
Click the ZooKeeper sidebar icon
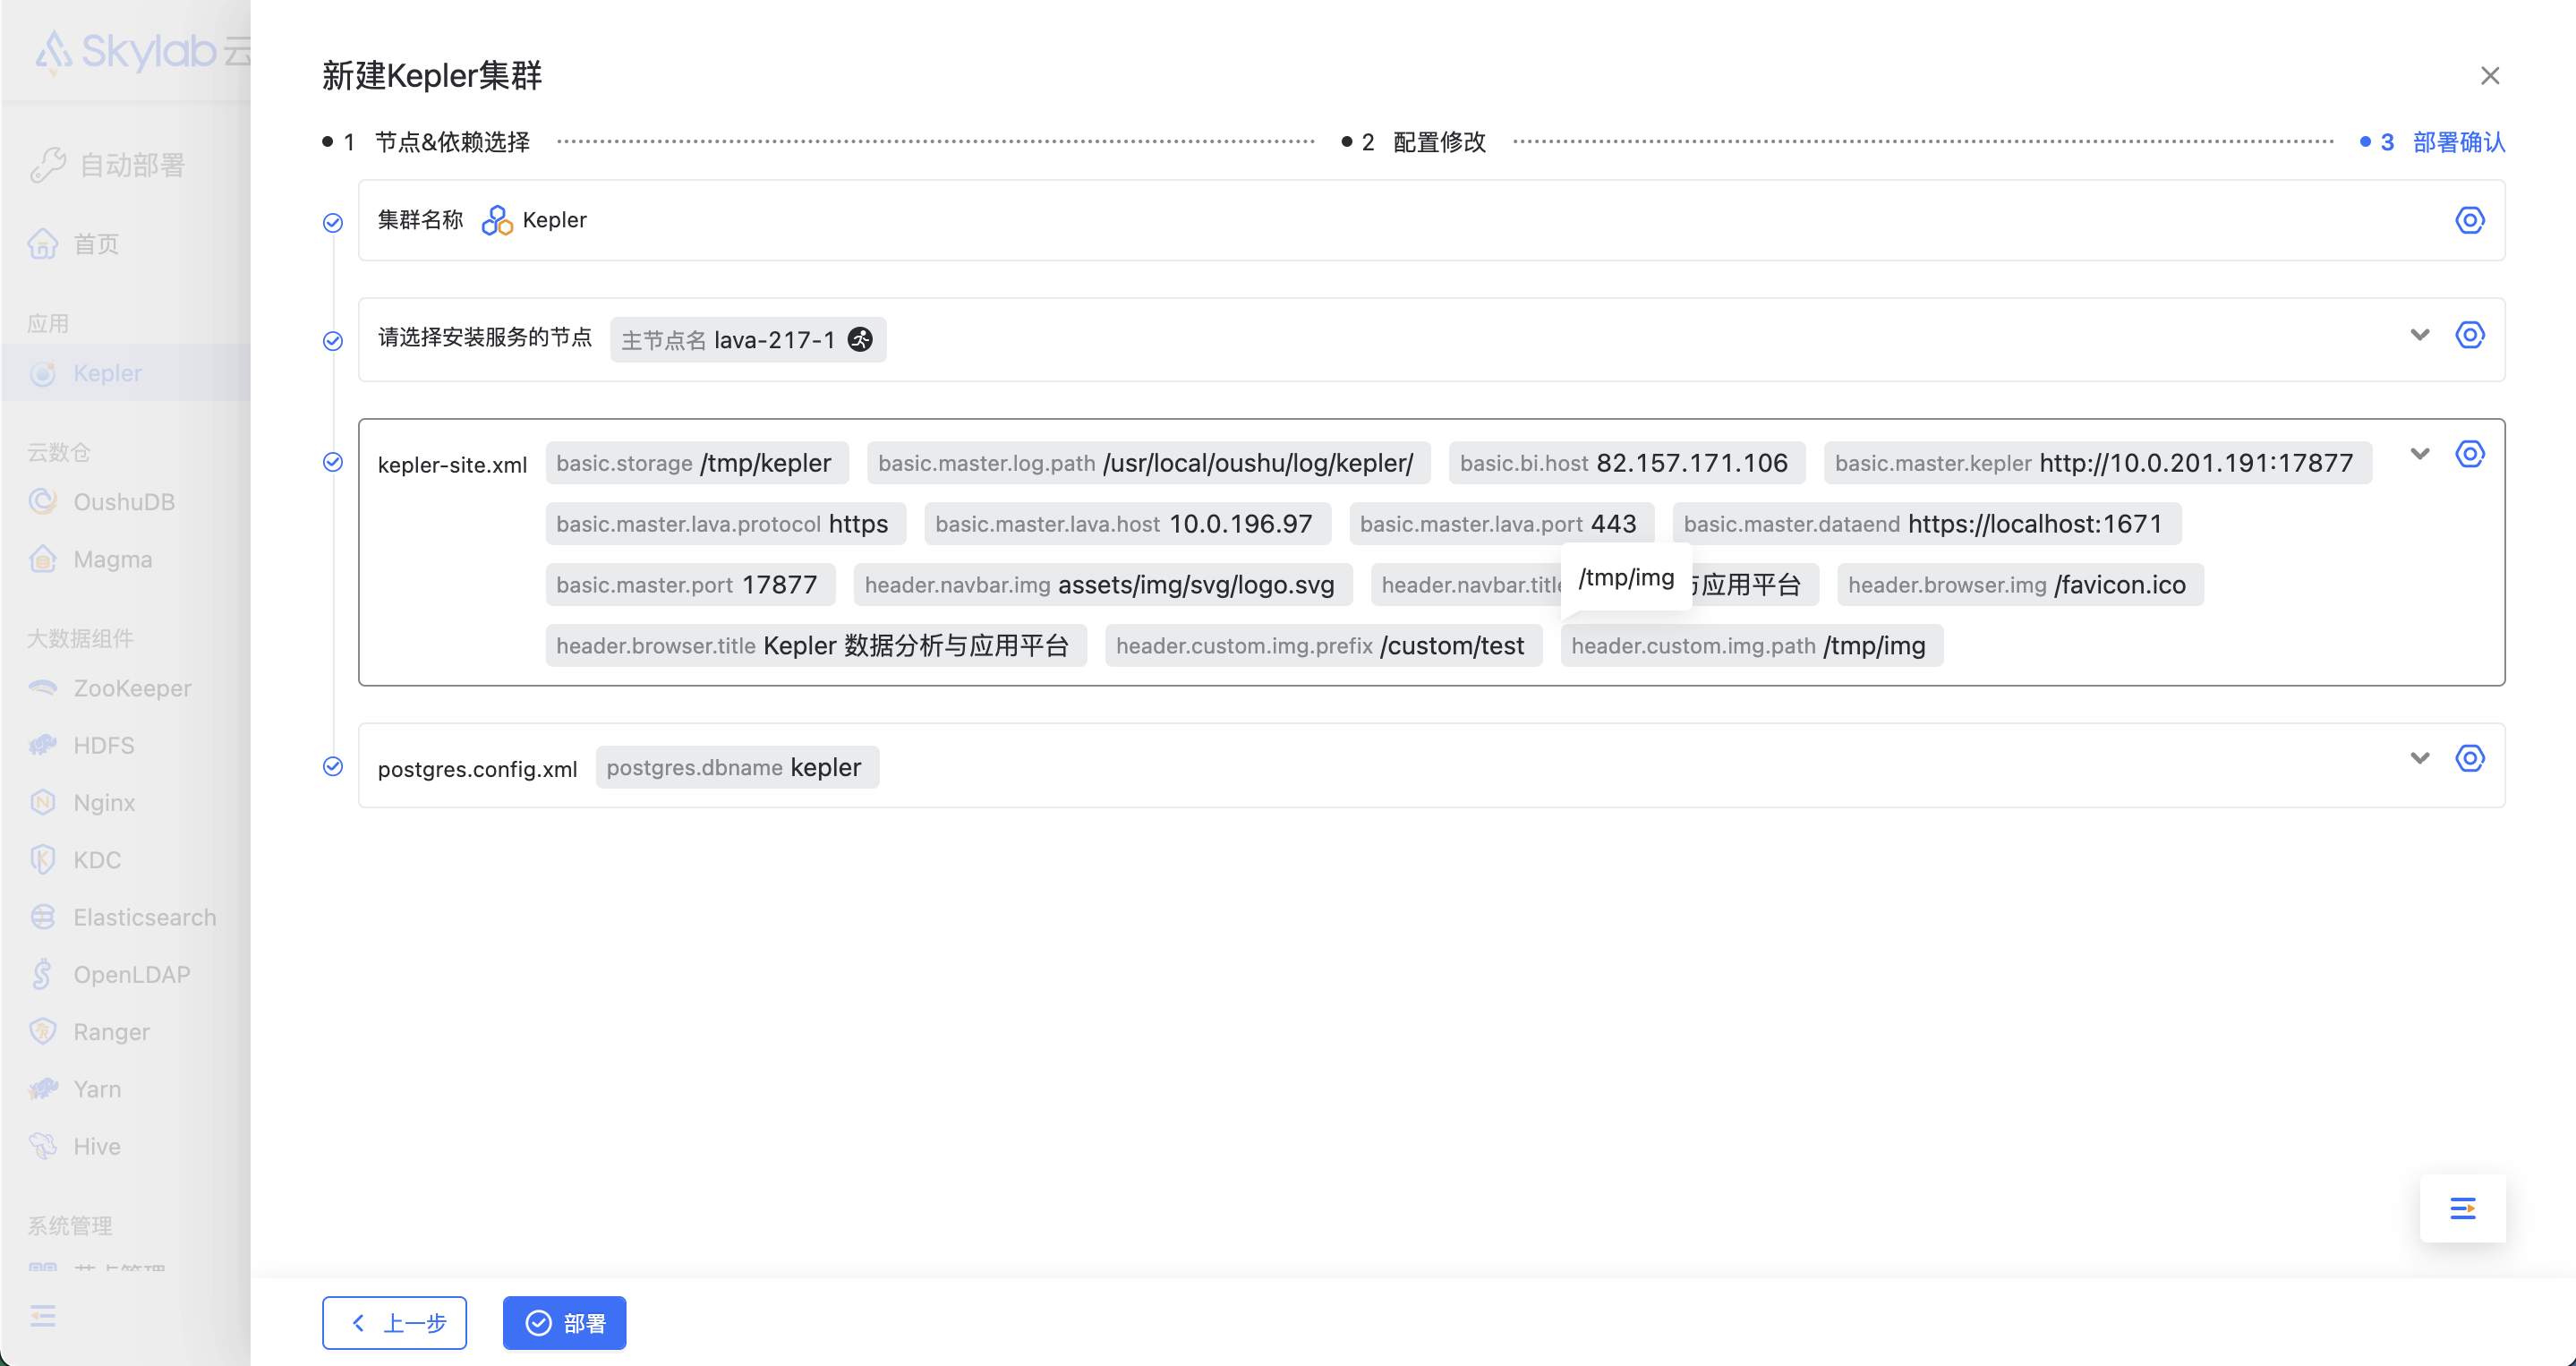(x=43, y=687)
